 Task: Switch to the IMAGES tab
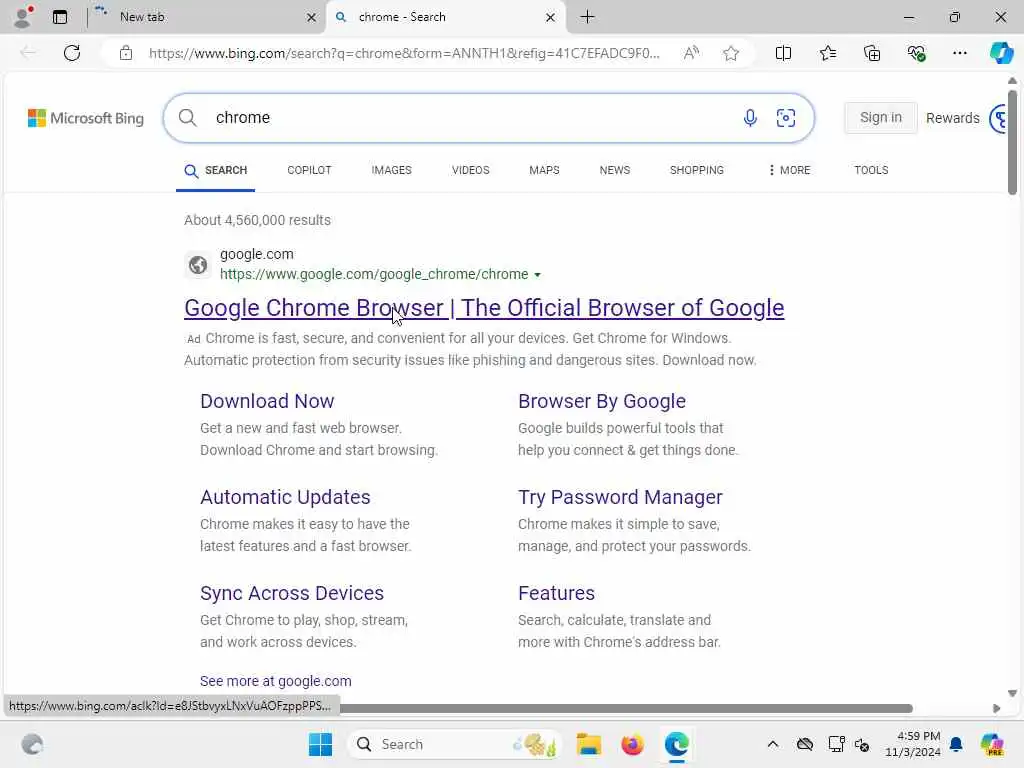point(391,170)
